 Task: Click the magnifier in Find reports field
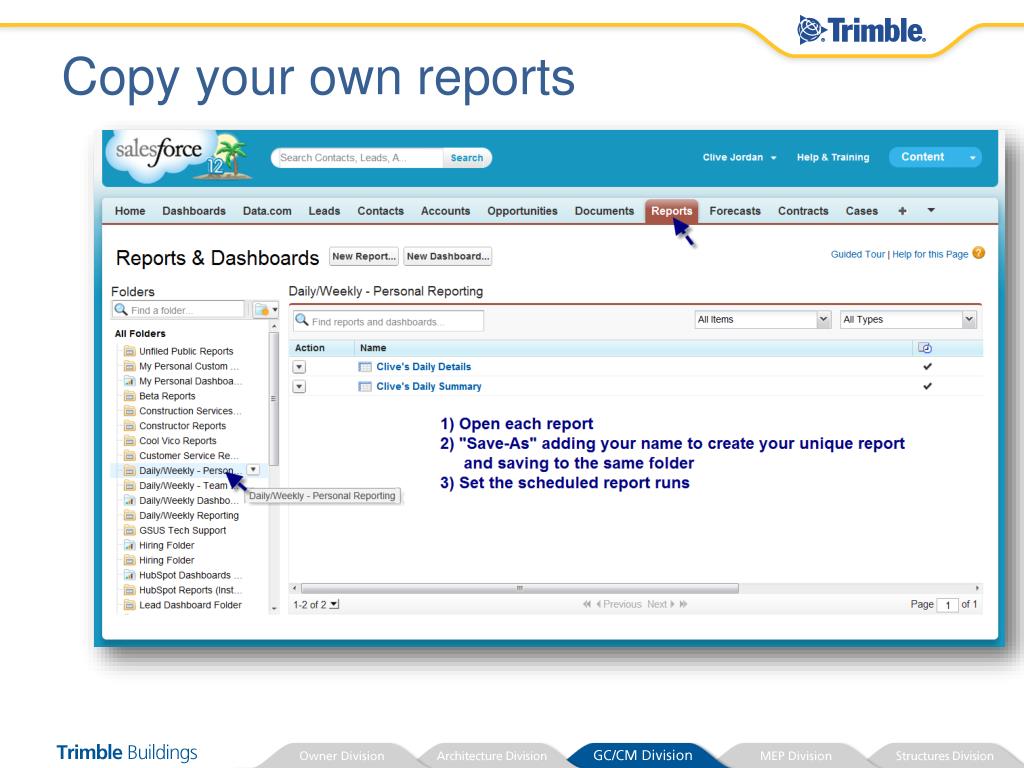[x=302, y=320]
